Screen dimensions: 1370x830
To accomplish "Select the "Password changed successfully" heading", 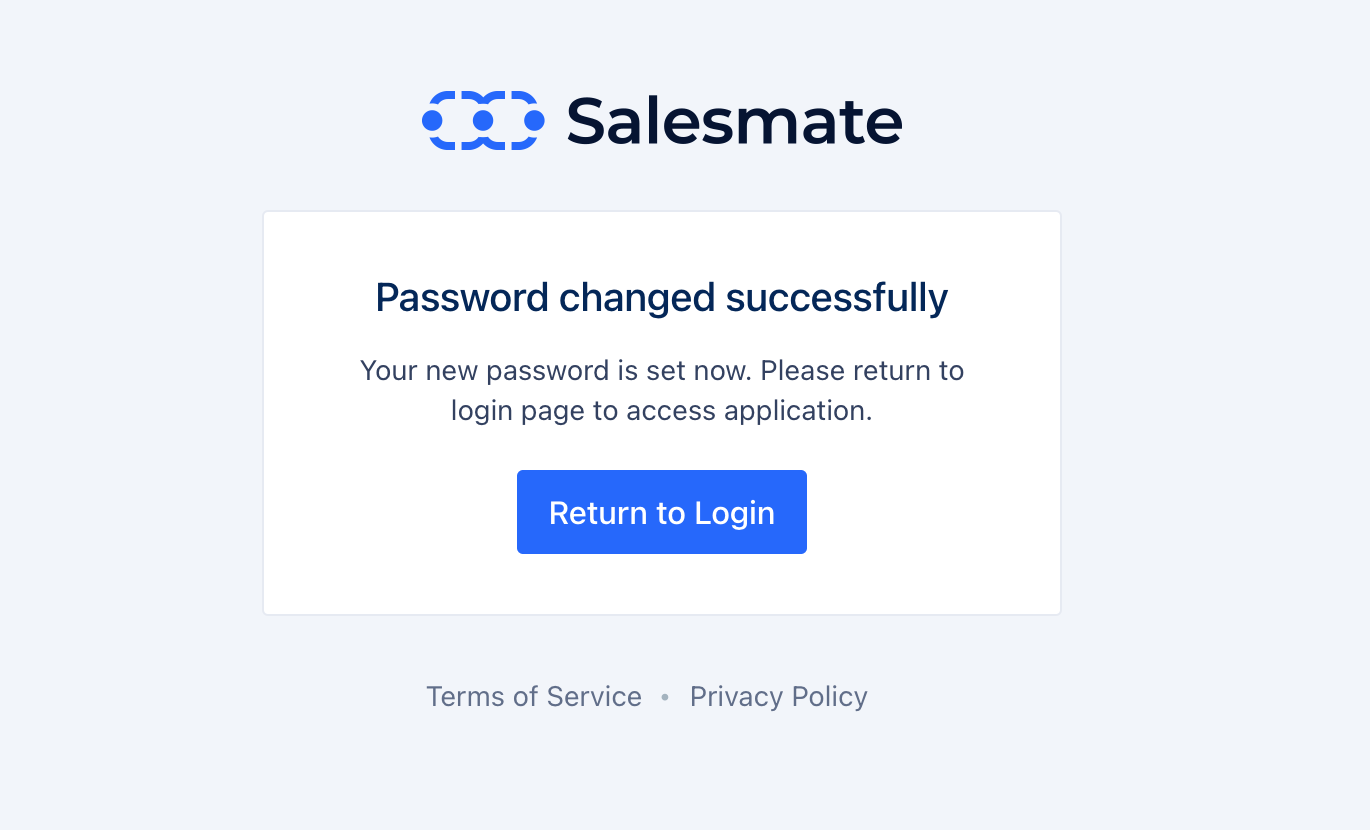I will pyautogui.click(x=662, y=298).
